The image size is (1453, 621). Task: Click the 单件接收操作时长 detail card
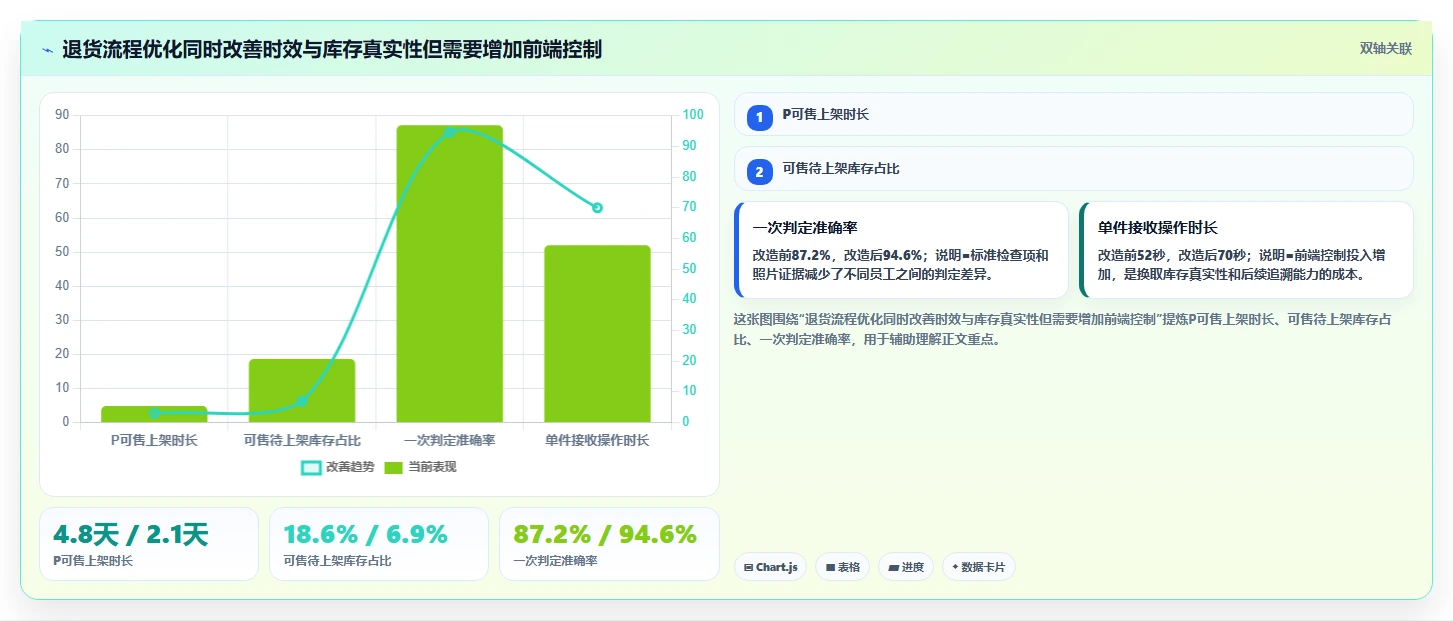pos(1246,250)
